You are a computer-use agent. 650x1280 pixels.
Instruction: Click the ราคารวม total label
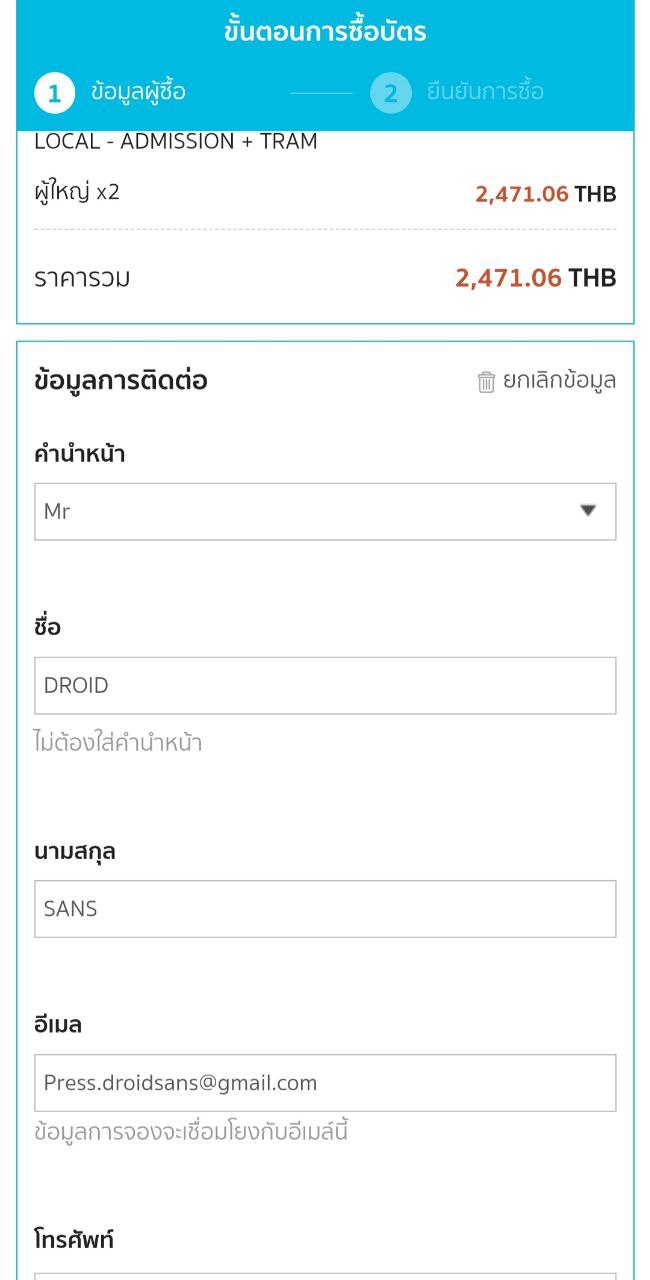82,278
